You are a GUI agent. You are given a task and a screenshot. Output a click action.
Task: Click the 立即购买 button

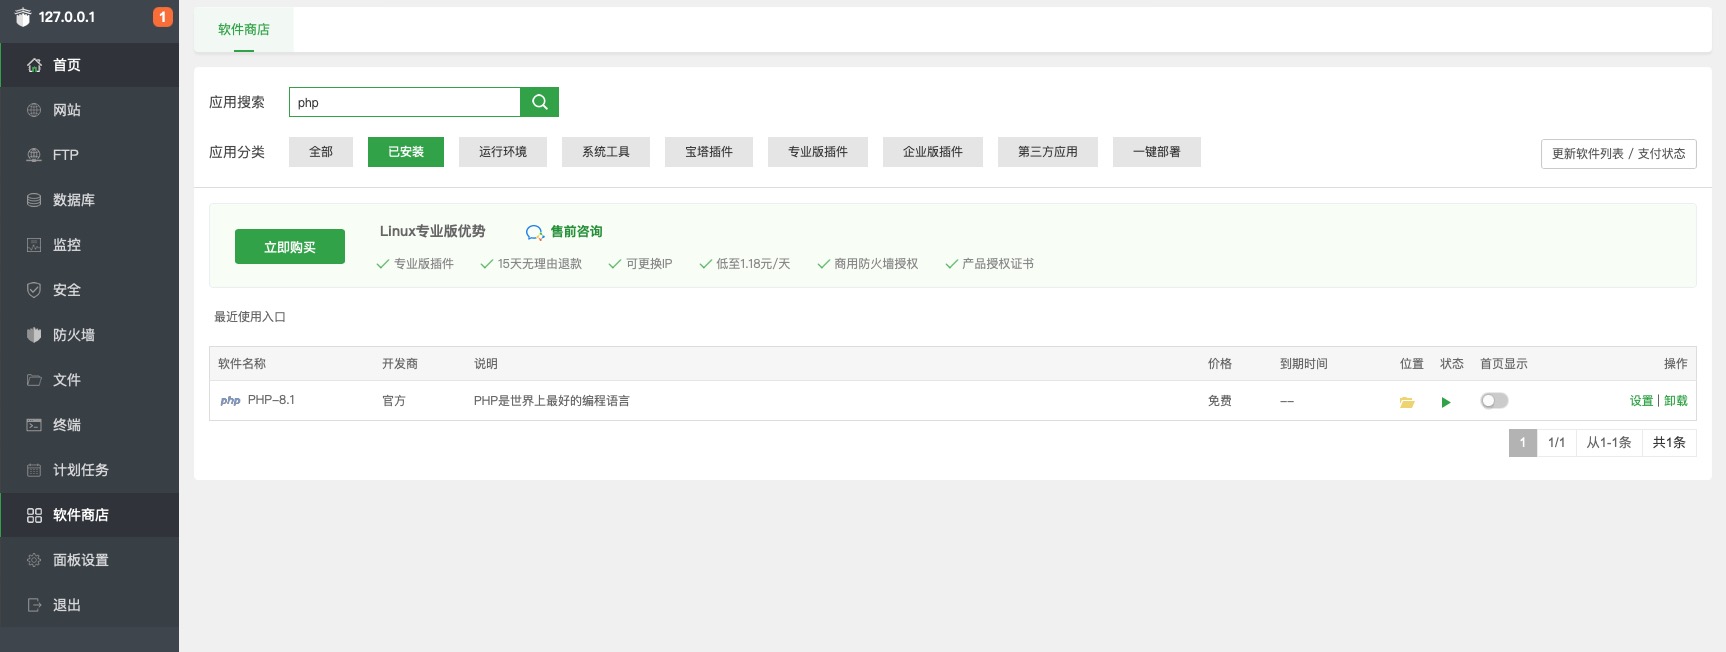tap(290, 247)
